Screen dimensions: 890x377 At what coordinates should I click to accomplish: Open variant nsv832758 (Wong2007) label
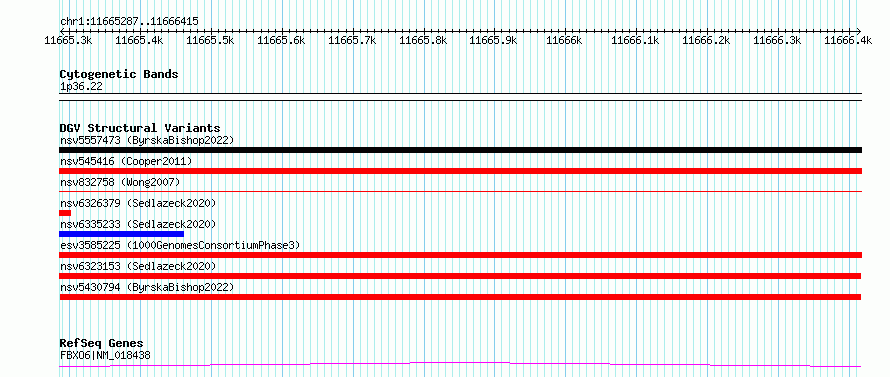(x=120, y=182)
